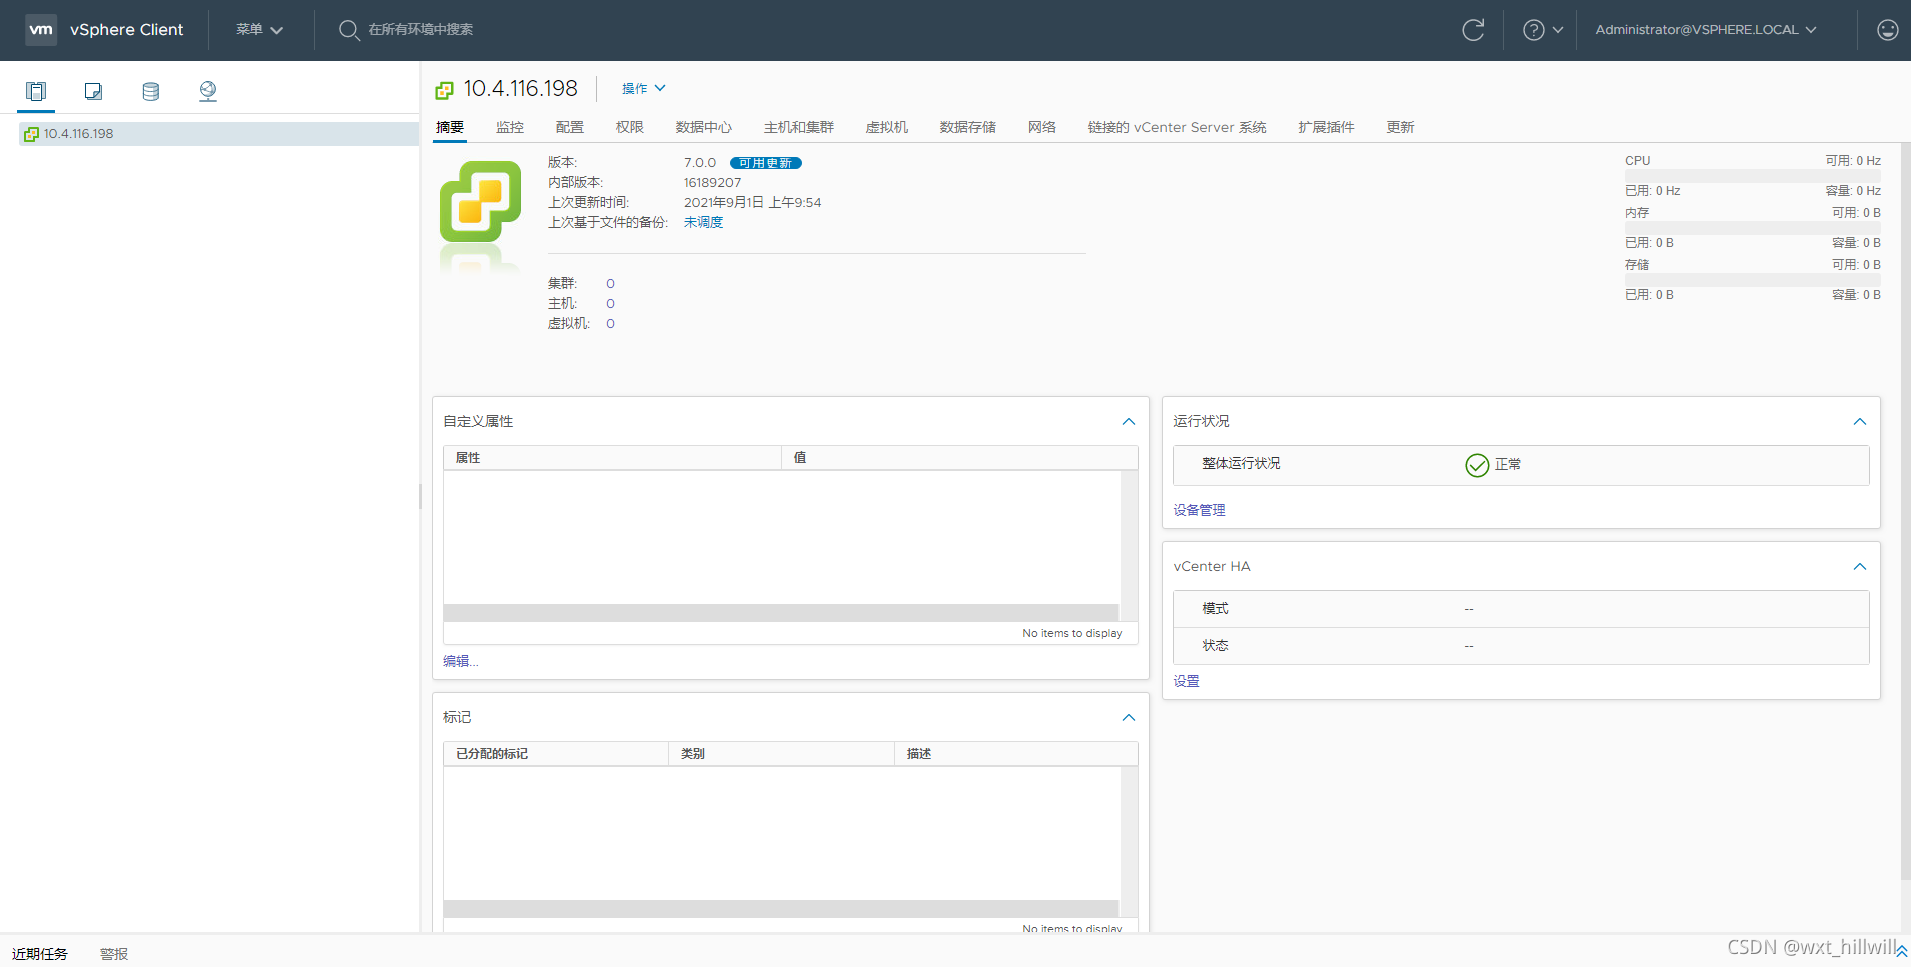Click the vSphere Client title text
Image resolution: width=1911 pixels, height=967 pixels.
[127, 30]
